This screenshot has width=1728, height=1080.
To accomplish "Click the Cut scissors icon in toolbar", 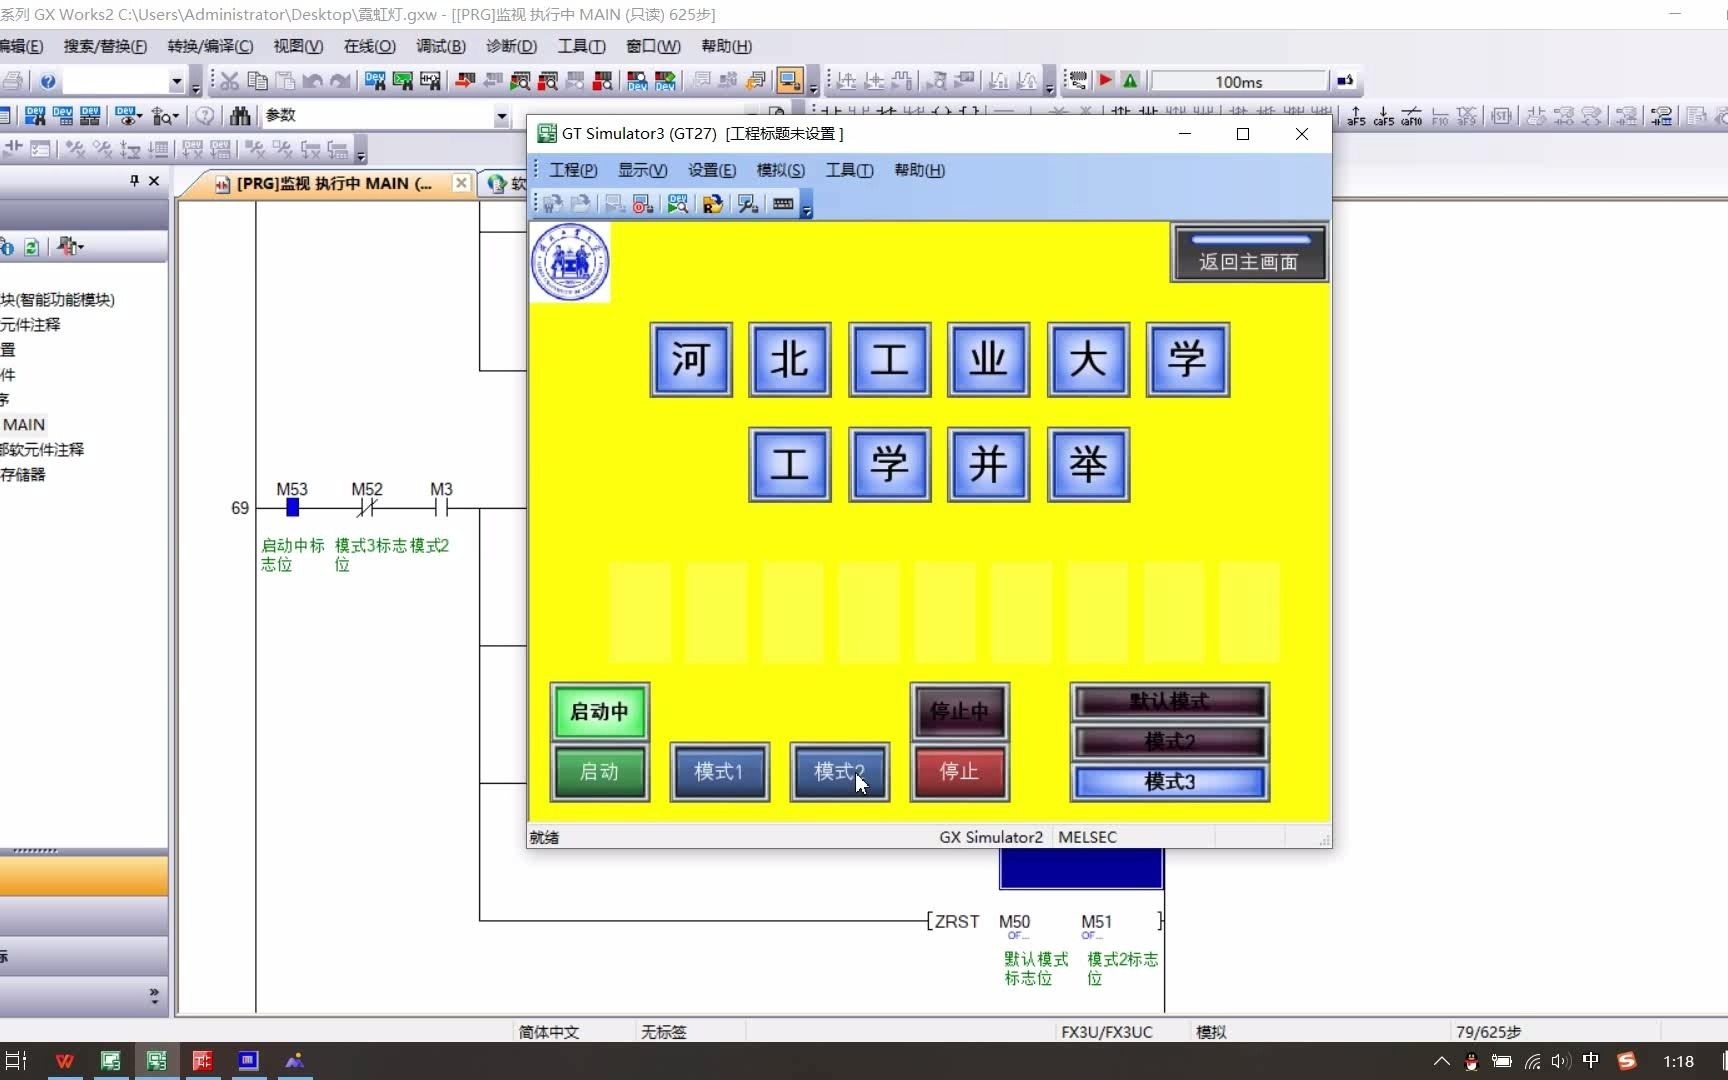I will coord(230,81).
